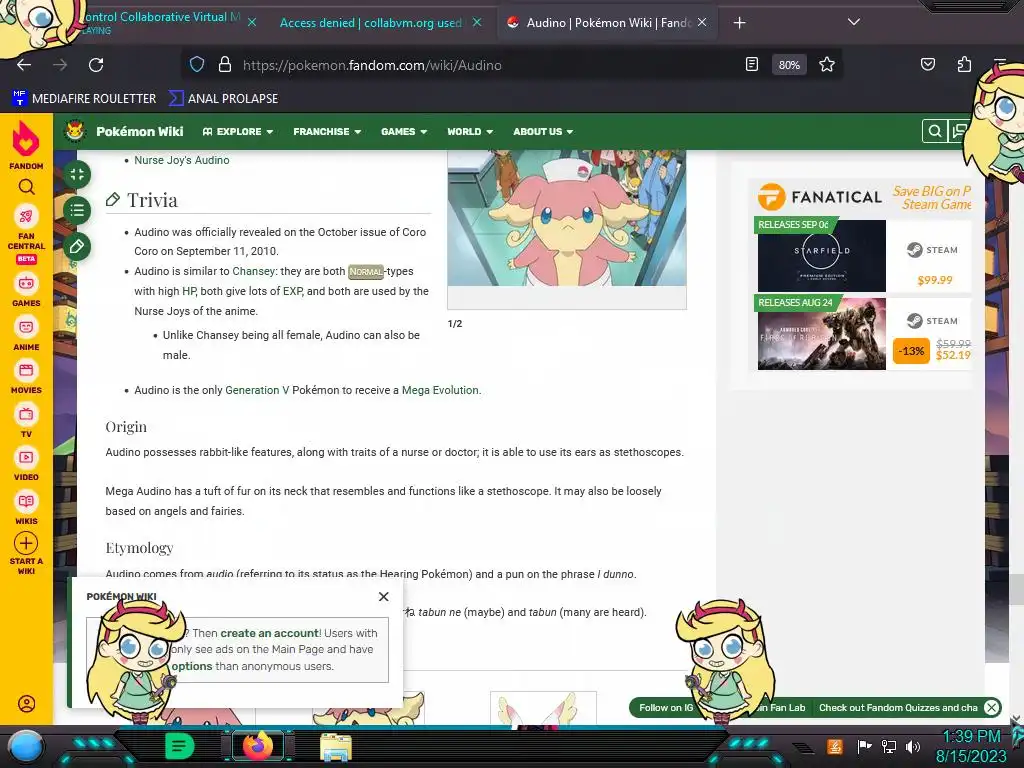Open Firefox from the taskbar
1024x768 pixels.
[259, 746]
